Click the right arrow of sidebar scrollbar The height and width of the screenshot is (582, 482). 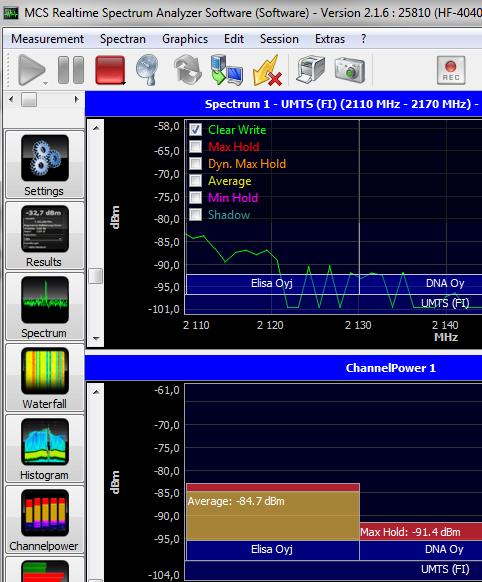[76, 99]
